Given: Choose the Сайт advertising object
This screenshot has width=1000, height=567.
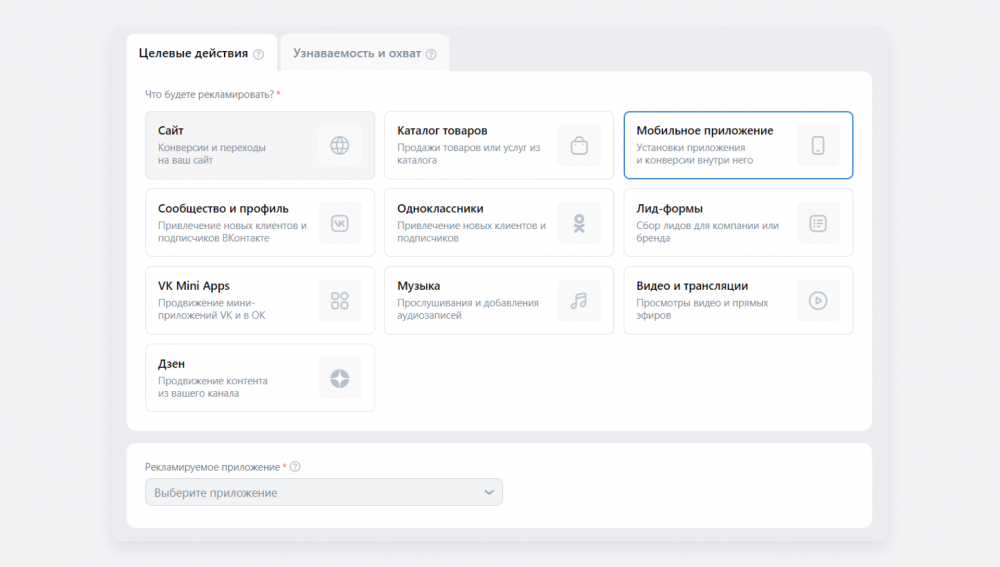Looking at the screenshot, I should [260, 145].
